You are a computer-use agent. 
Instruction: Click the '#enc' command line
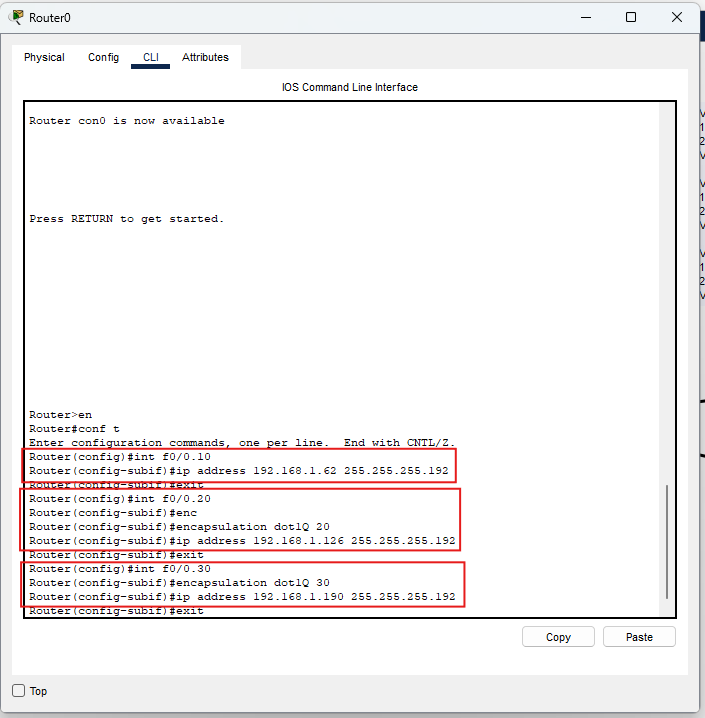(113, 513)
